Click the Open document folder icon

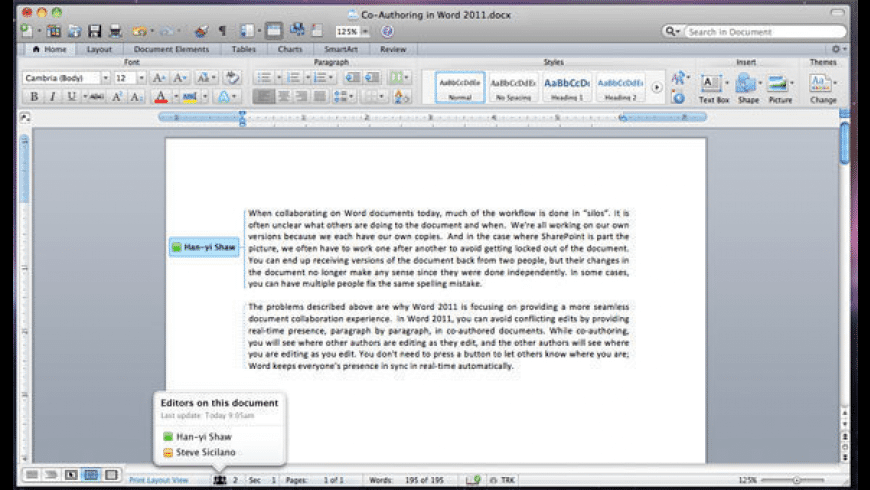pos(74,31)
